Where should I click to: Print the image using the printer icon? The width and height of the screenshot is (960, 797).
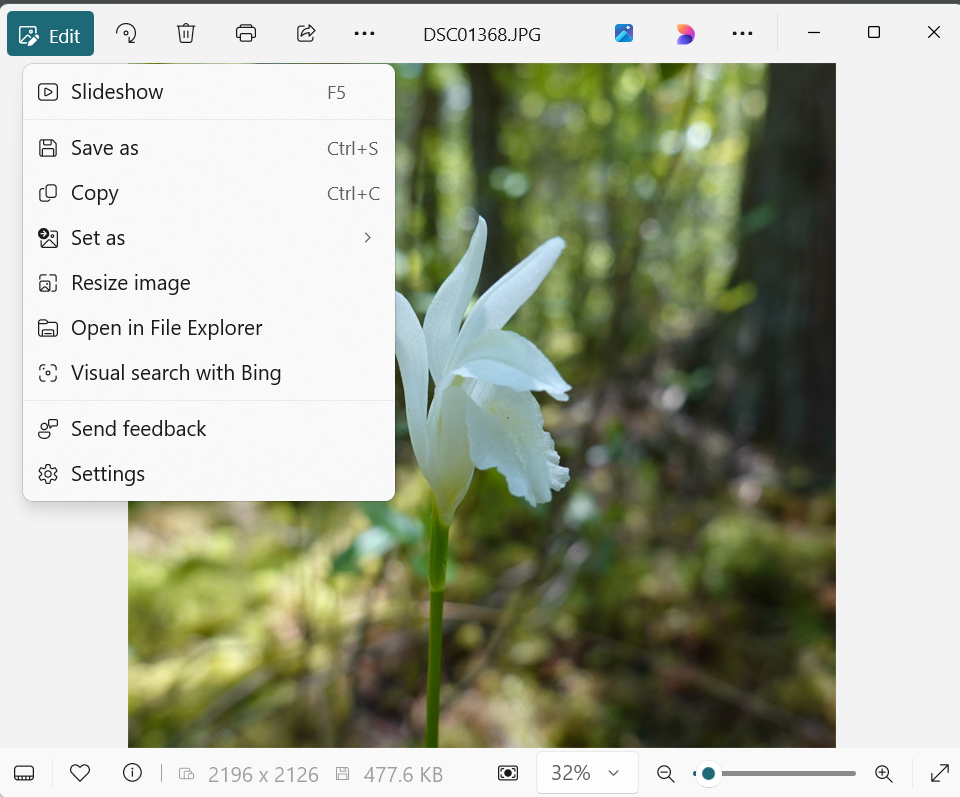246,33
